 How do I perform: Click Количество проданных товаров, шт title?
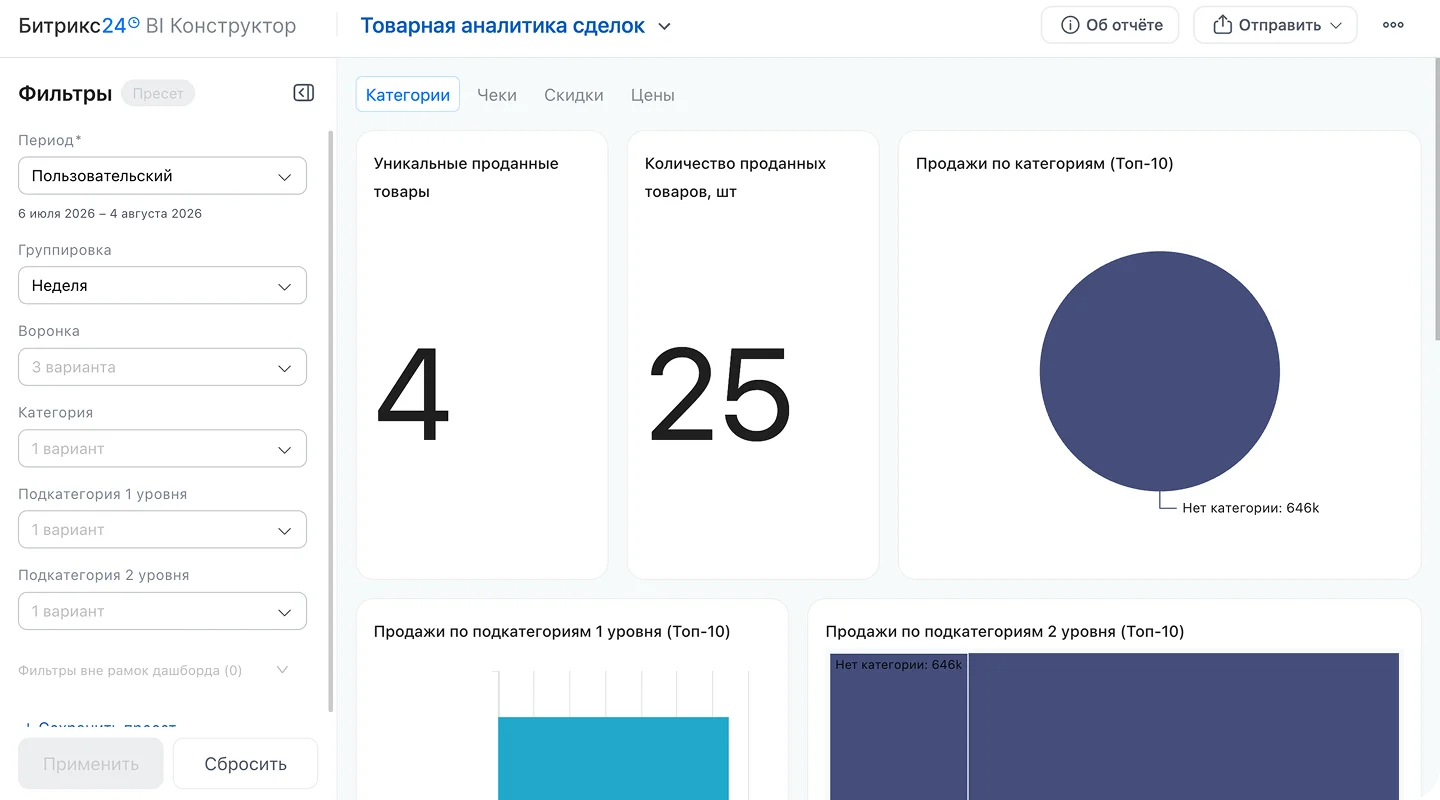pyautogui.click(x=735, y=177)
